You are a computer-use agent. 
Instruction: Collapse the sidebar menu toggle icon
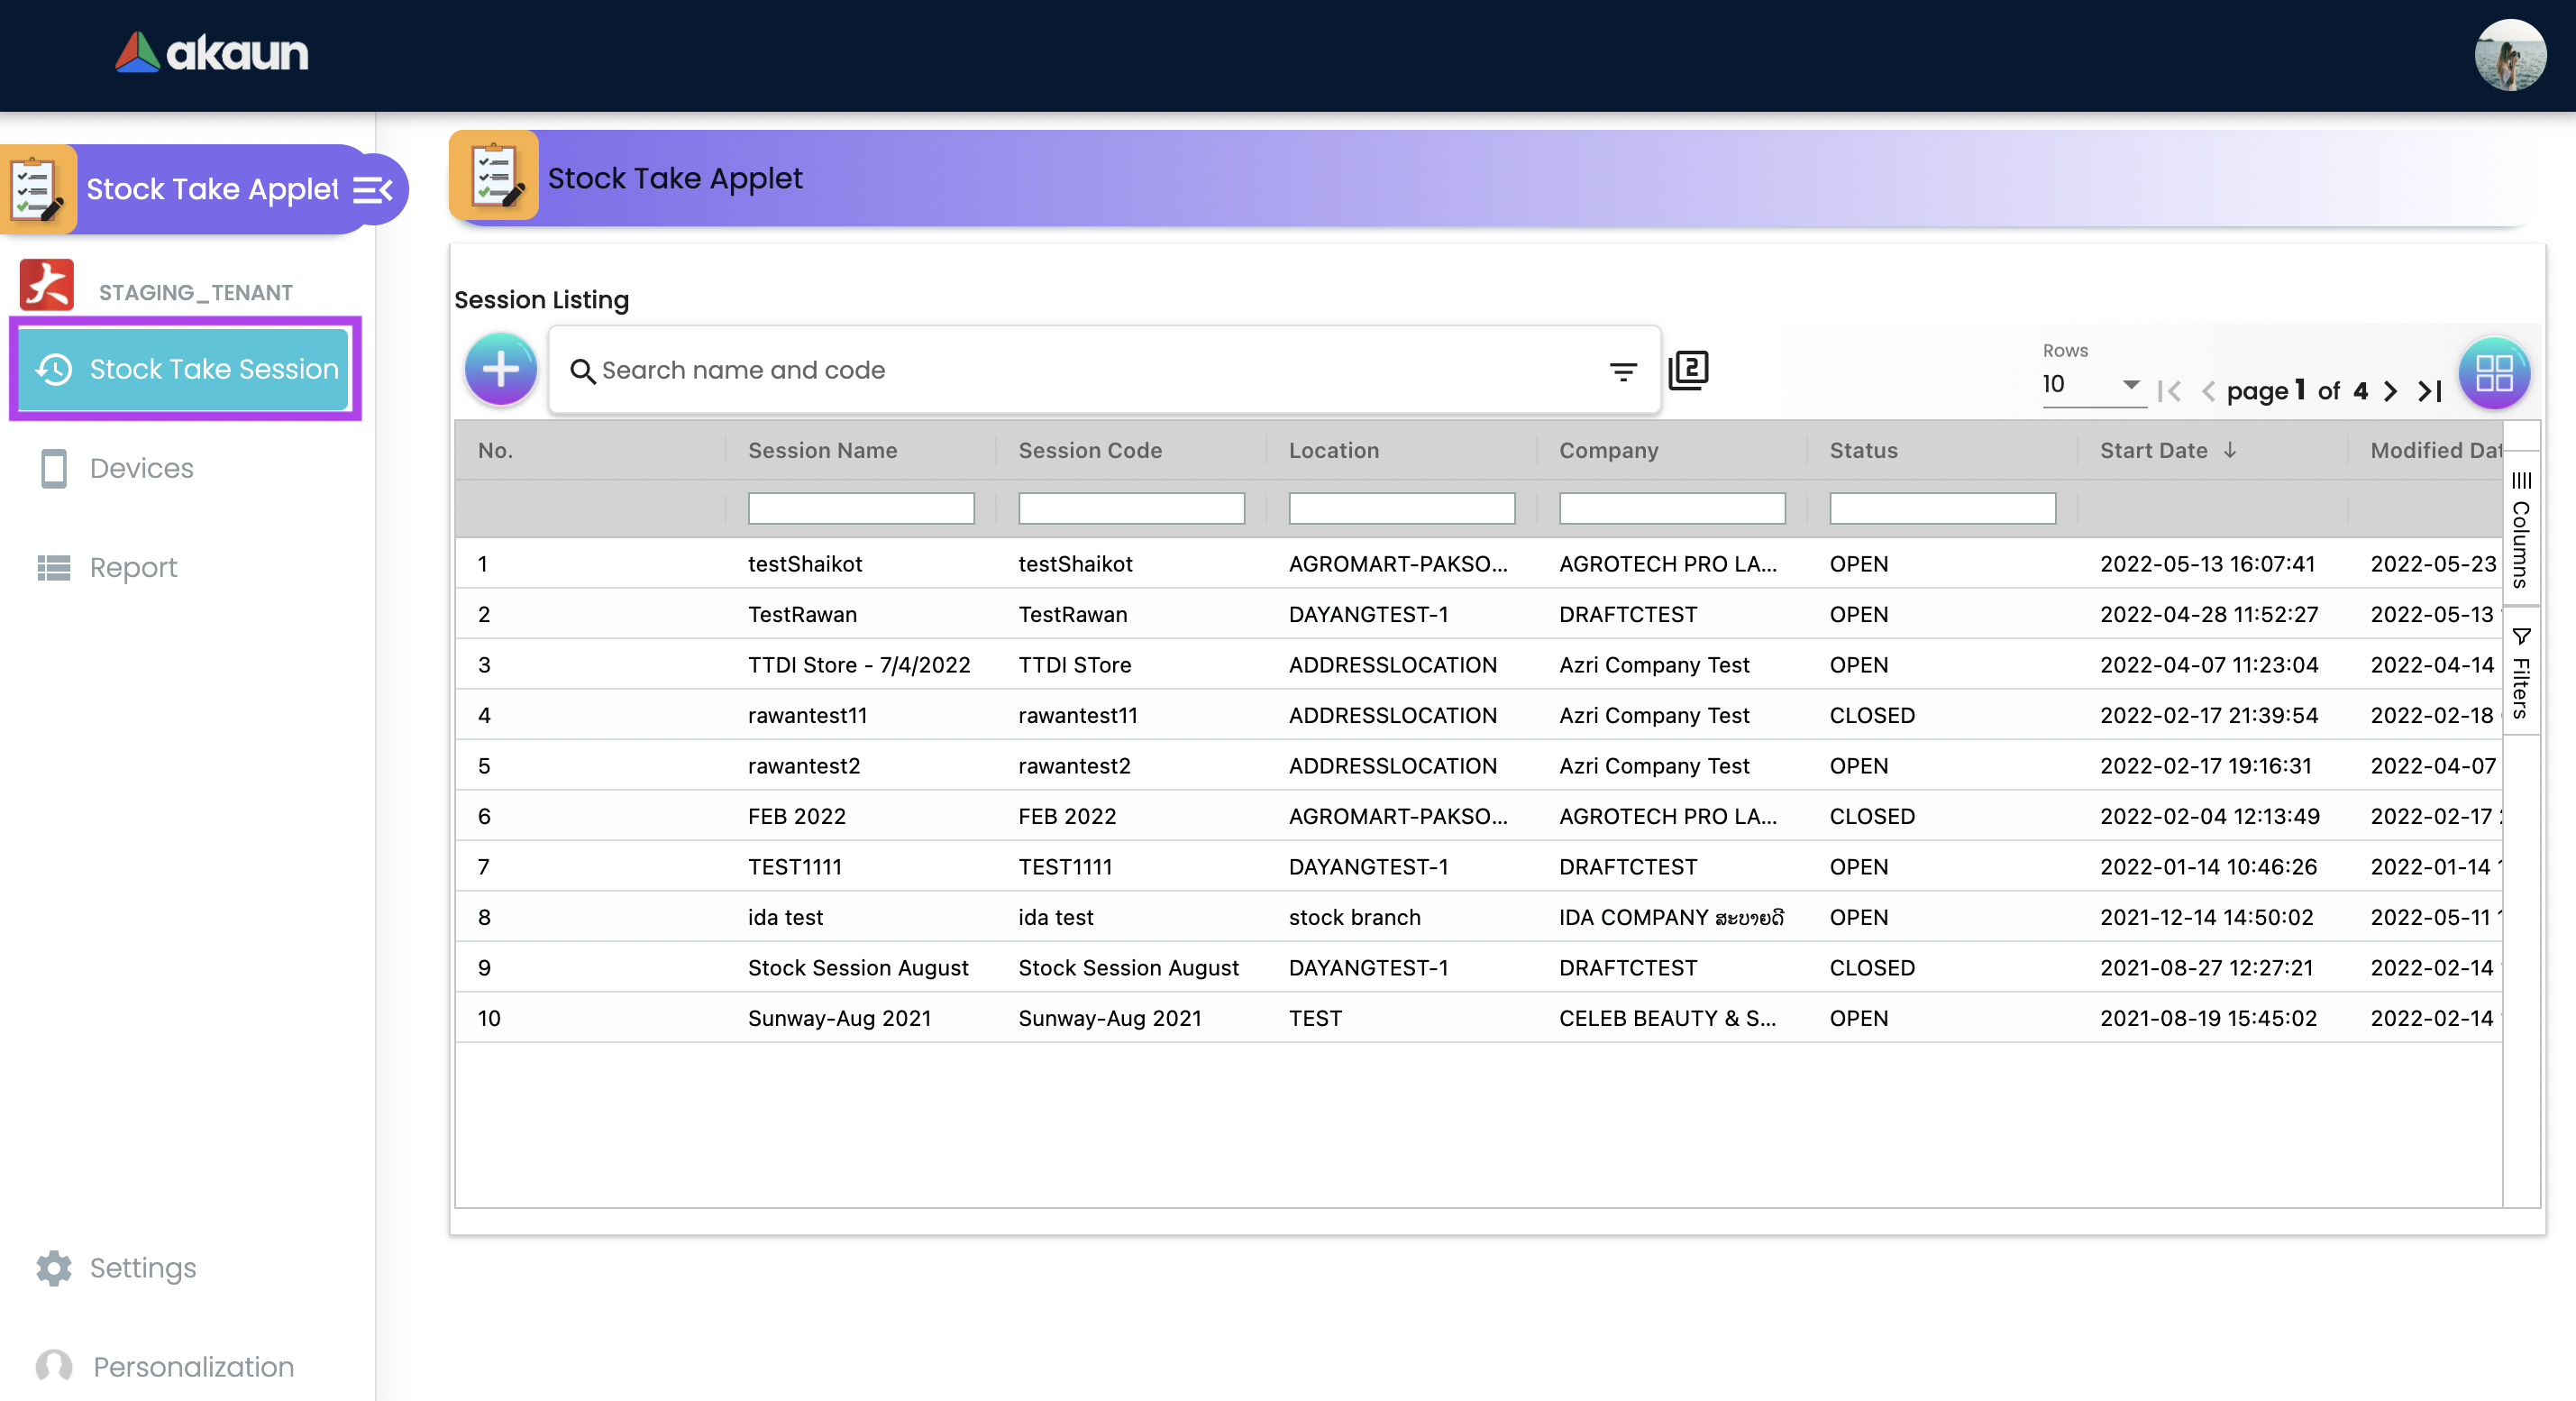[372, 189]
